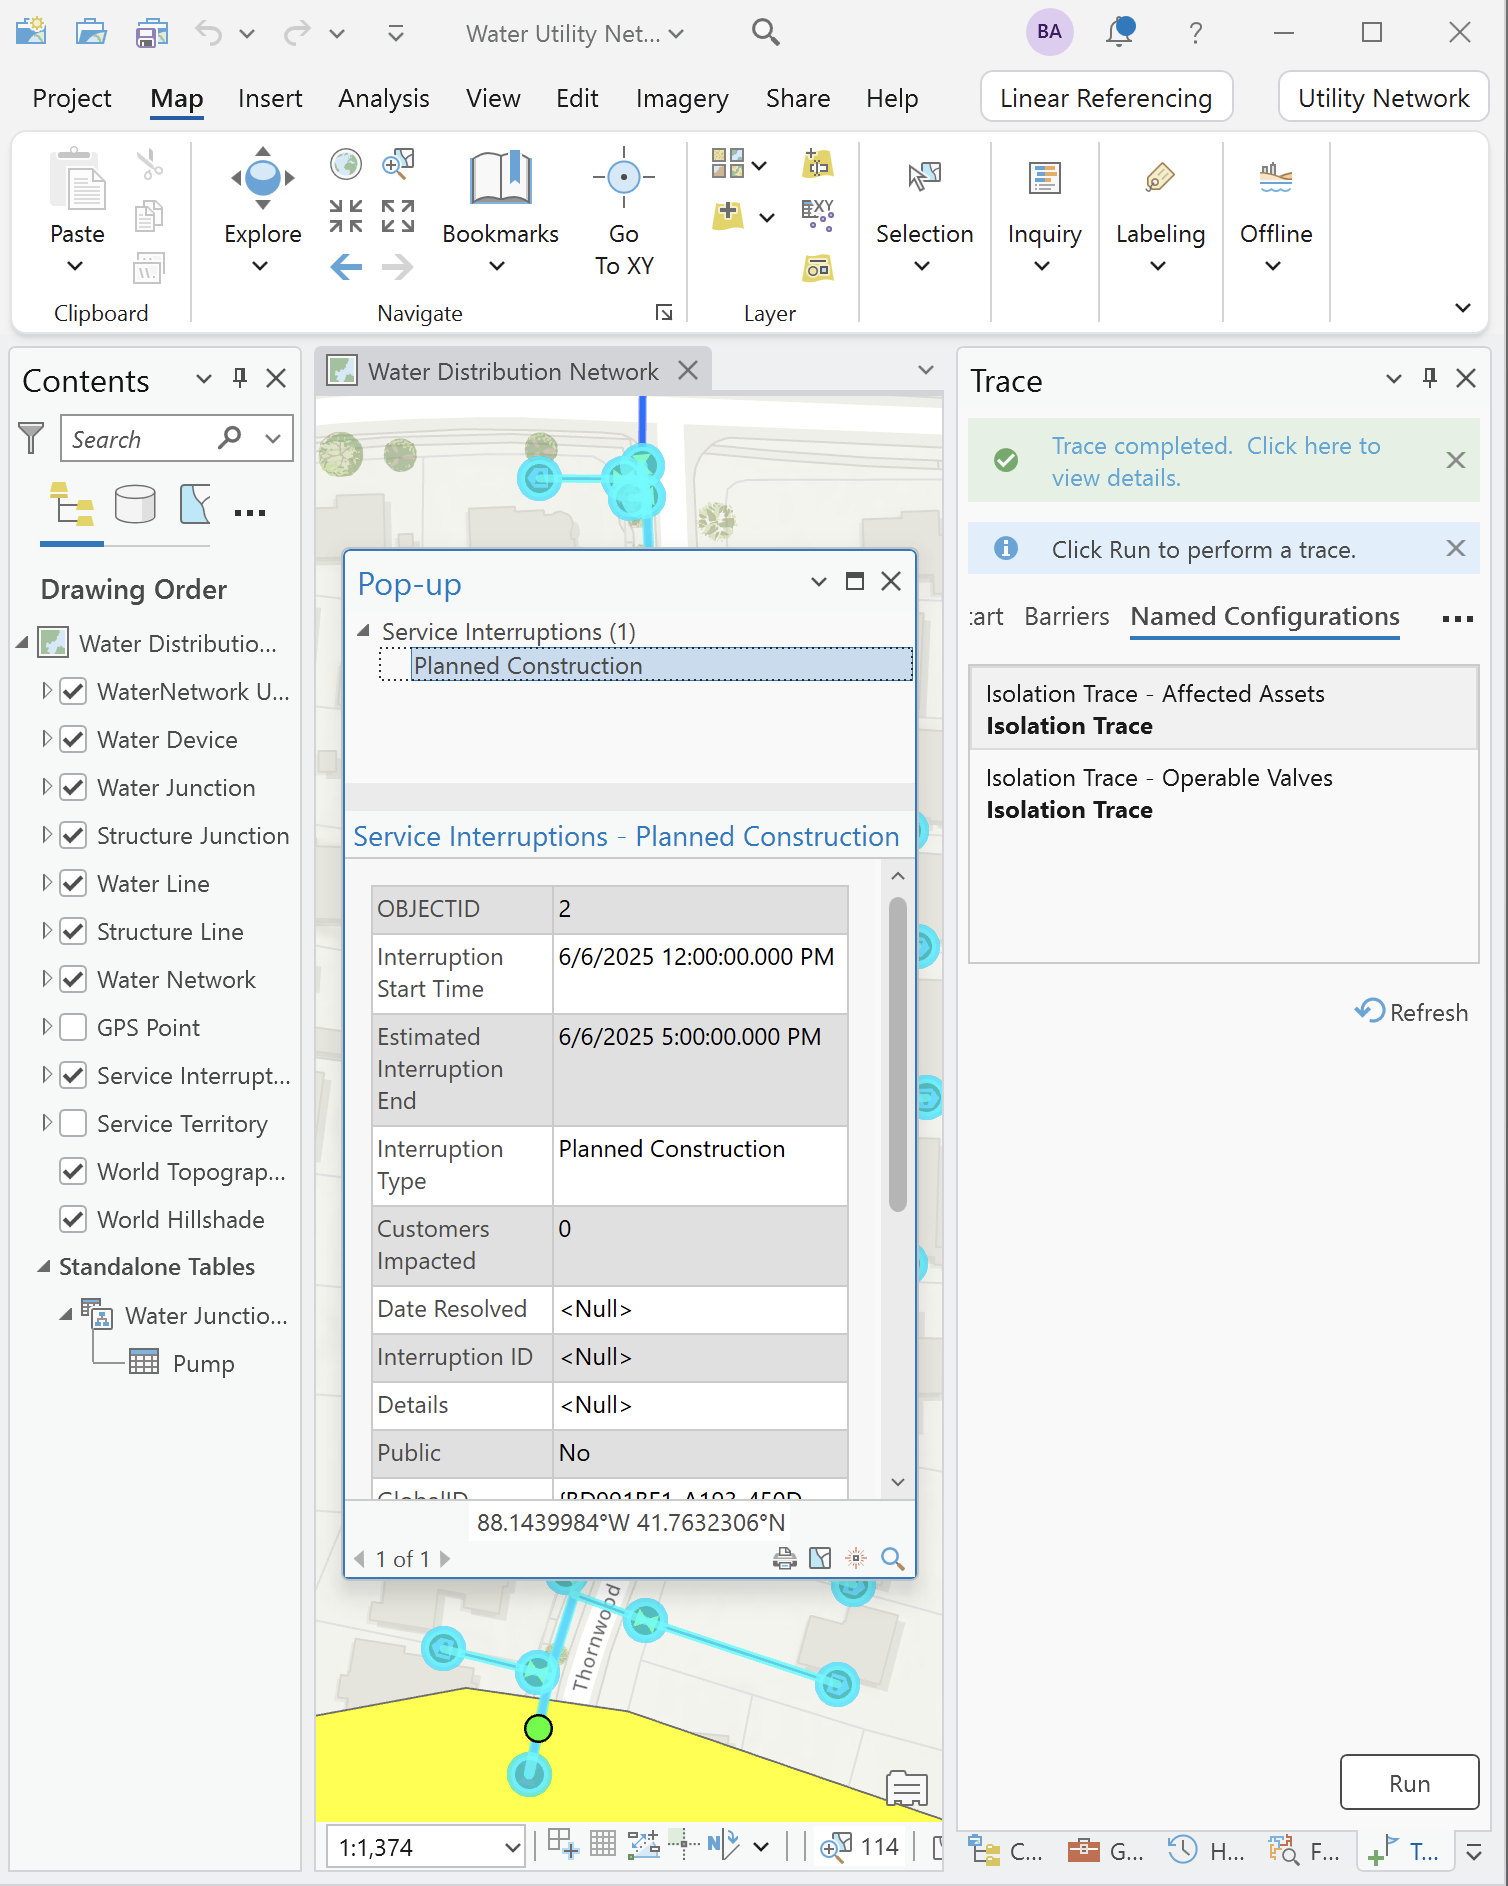The width and height of the screenshot is (1508, 1886).
Task: Select Isolation Trace - Affected Assets configuration
Action: pyautogui.click(x=1223, y=709)
